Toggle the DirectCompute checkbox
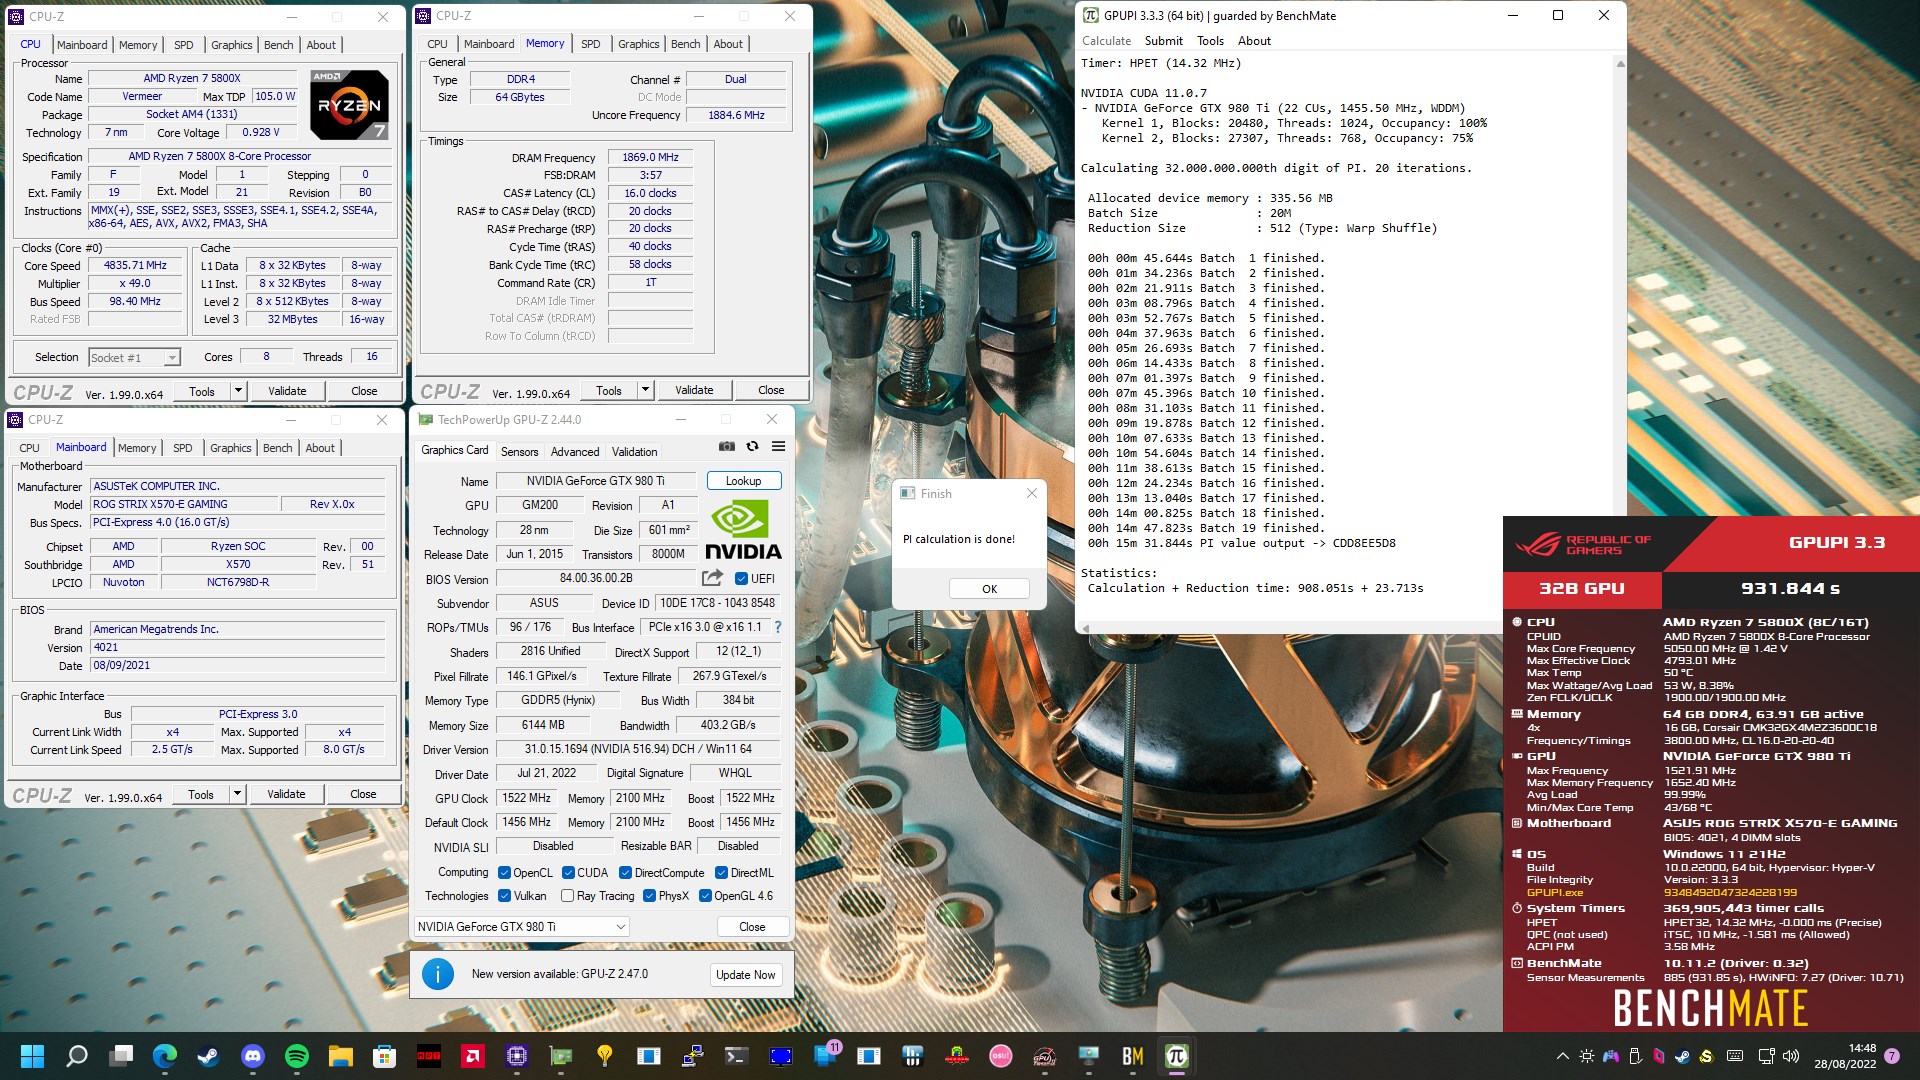The width and height of the screenshot is (1920, 1080). tap(625, 873)
